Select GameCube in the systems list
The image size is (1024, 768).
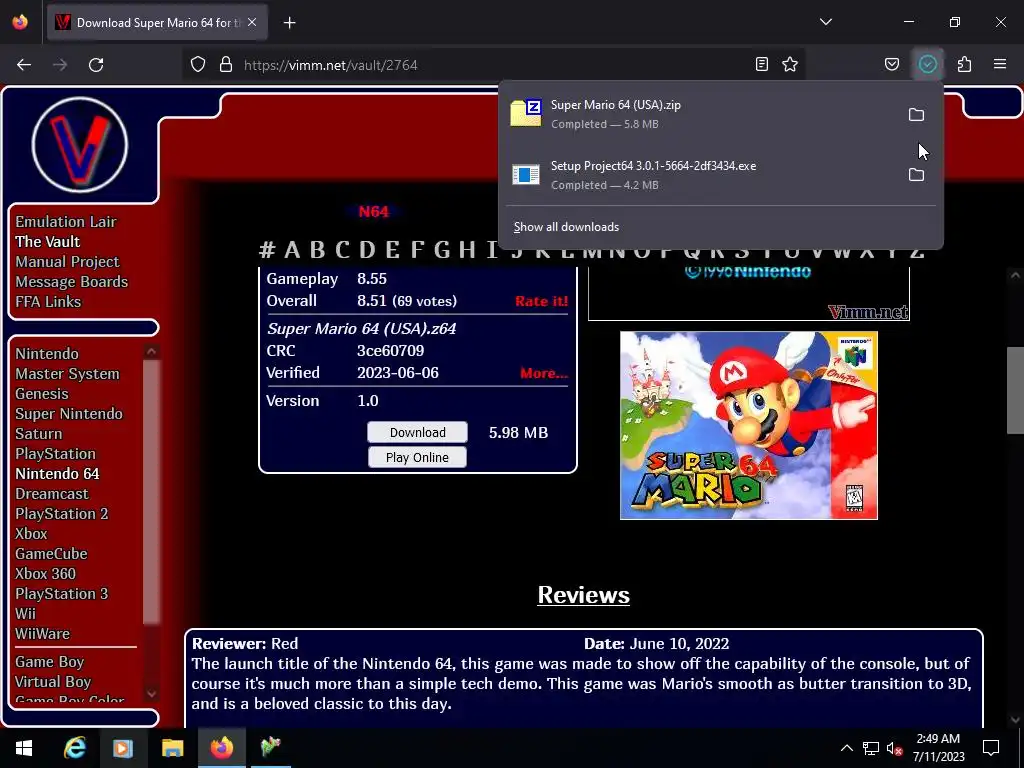pyautogui.click(x=51, y=554)
